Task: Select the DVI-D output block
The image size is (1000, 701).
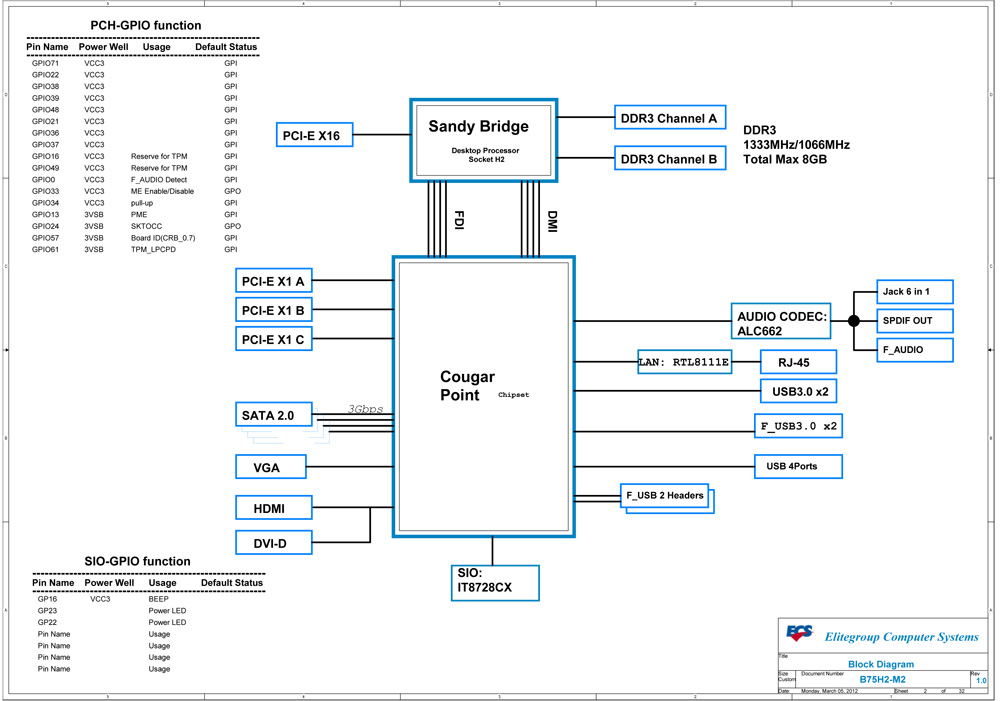Action: click(x=274, y=543)
